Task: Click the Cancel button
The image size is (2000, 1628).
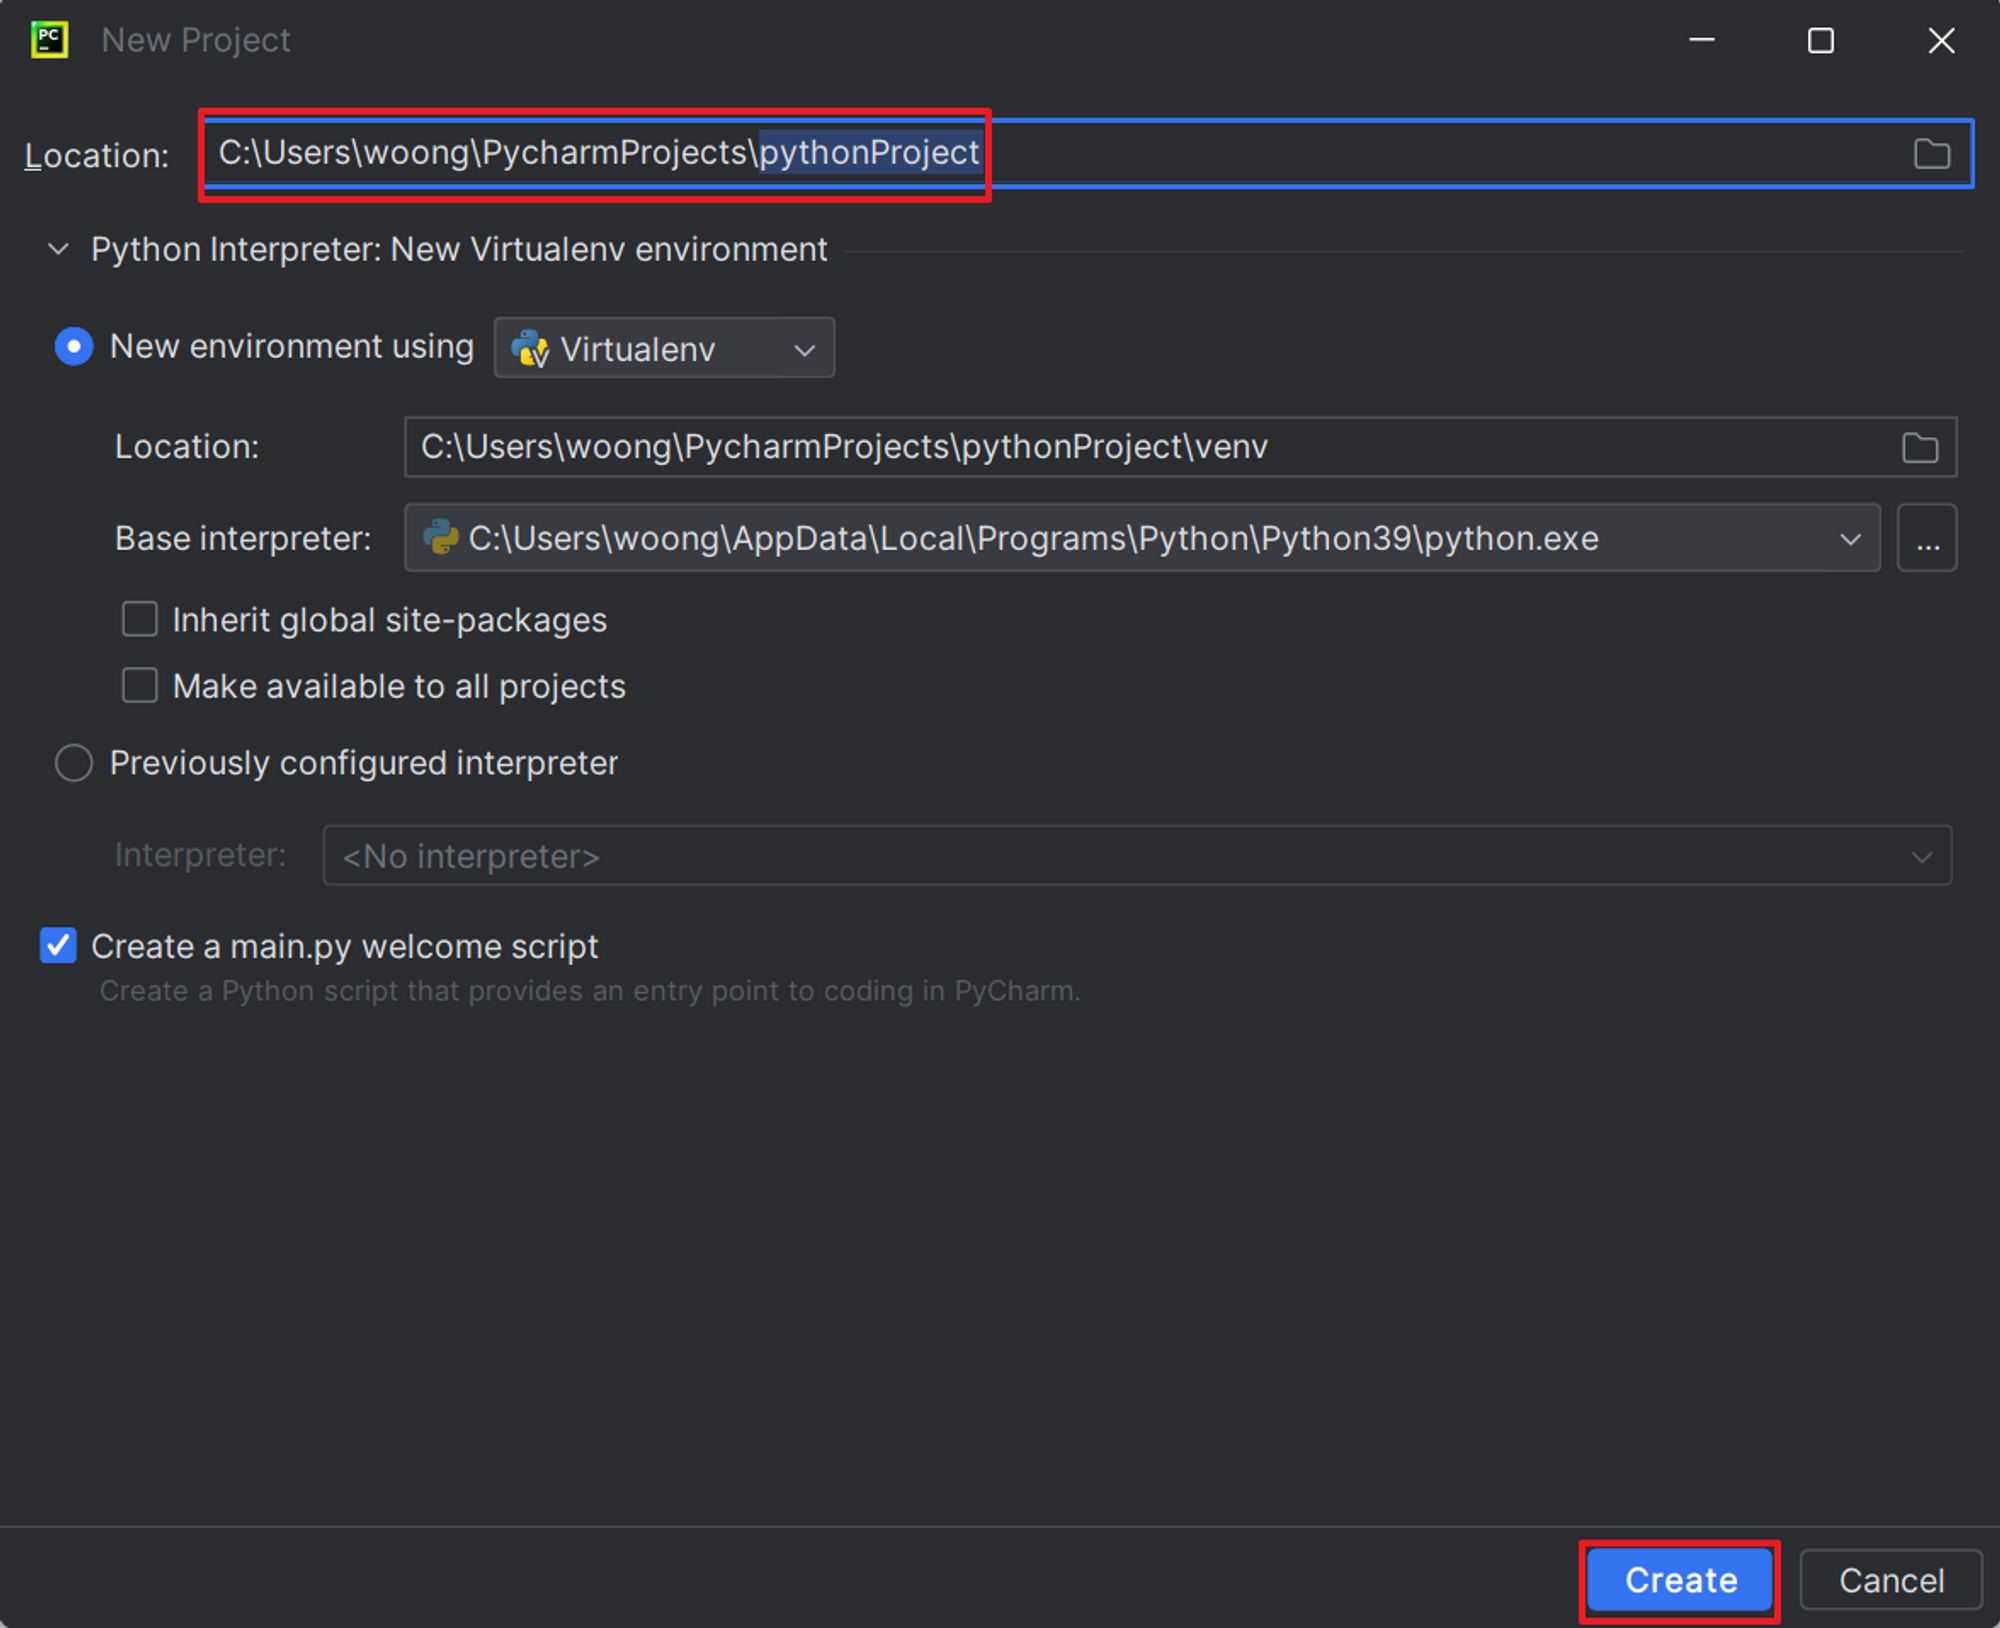Action: [1890, 1580]
